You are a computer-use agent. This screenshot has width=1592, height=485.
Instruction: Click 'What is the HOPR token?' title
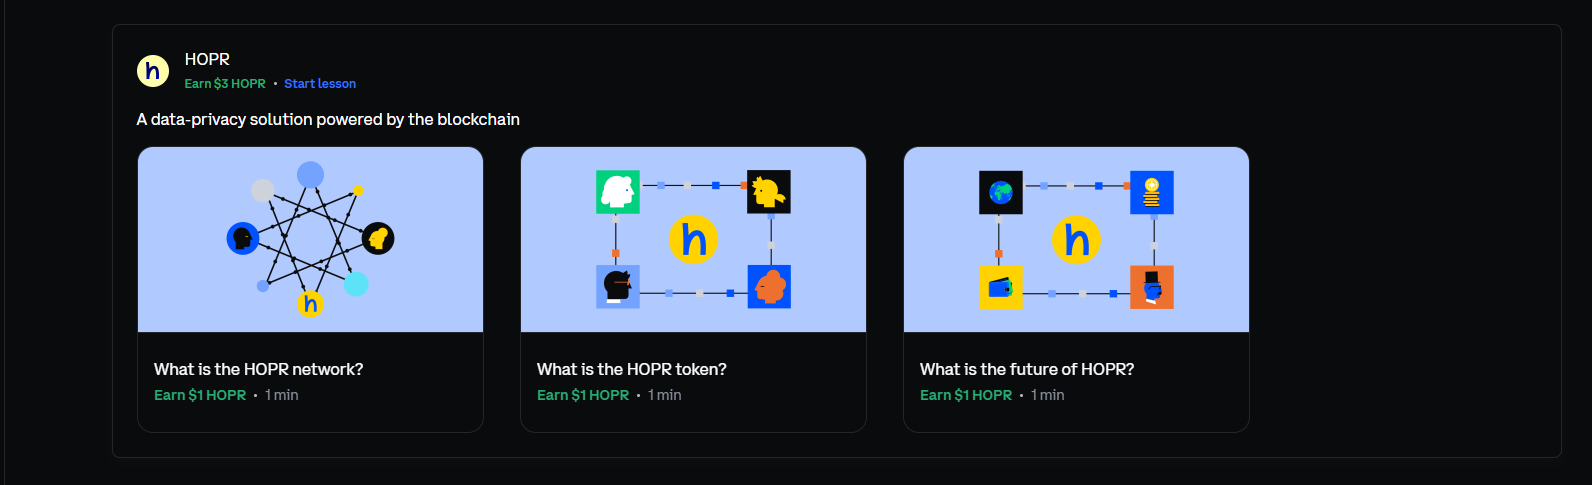click(x=632, y=369)
